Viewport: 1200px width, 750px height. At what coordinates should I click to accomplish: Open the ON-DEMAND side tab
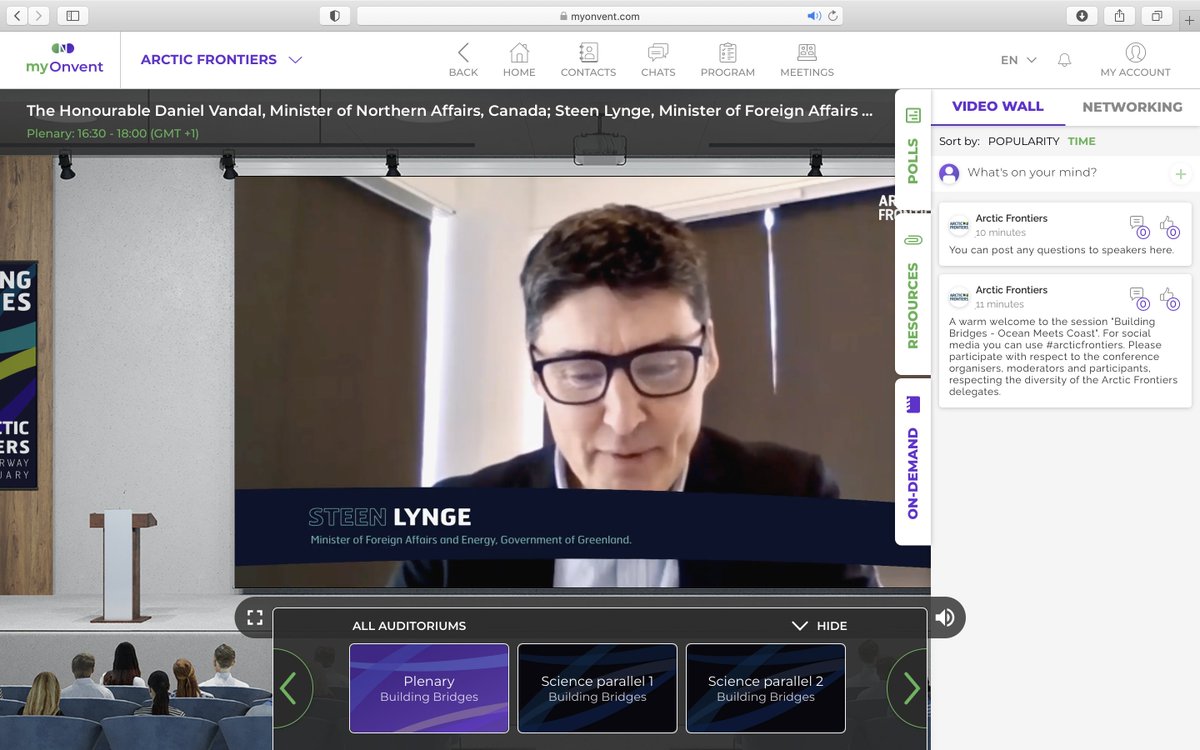912,462
